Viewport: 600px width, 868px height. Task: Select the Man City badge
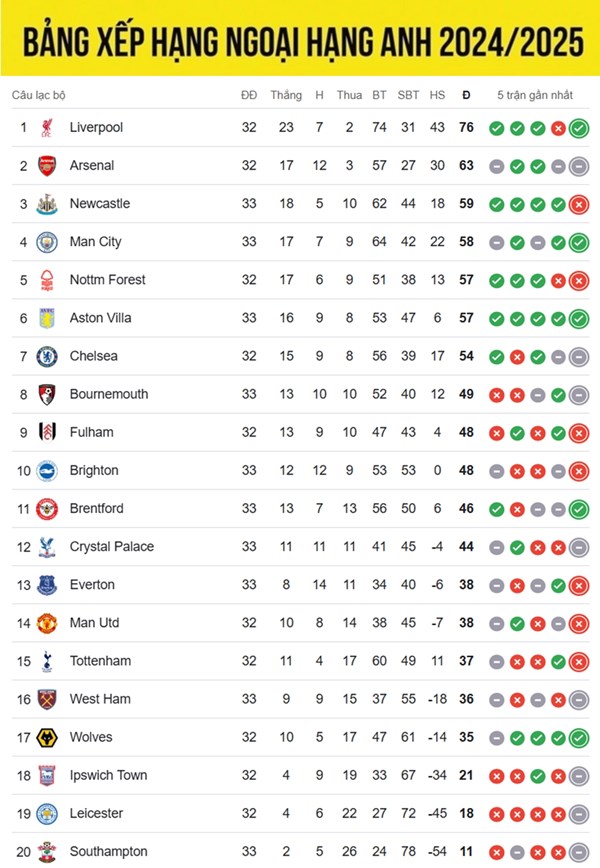click(x=47, y=242)
